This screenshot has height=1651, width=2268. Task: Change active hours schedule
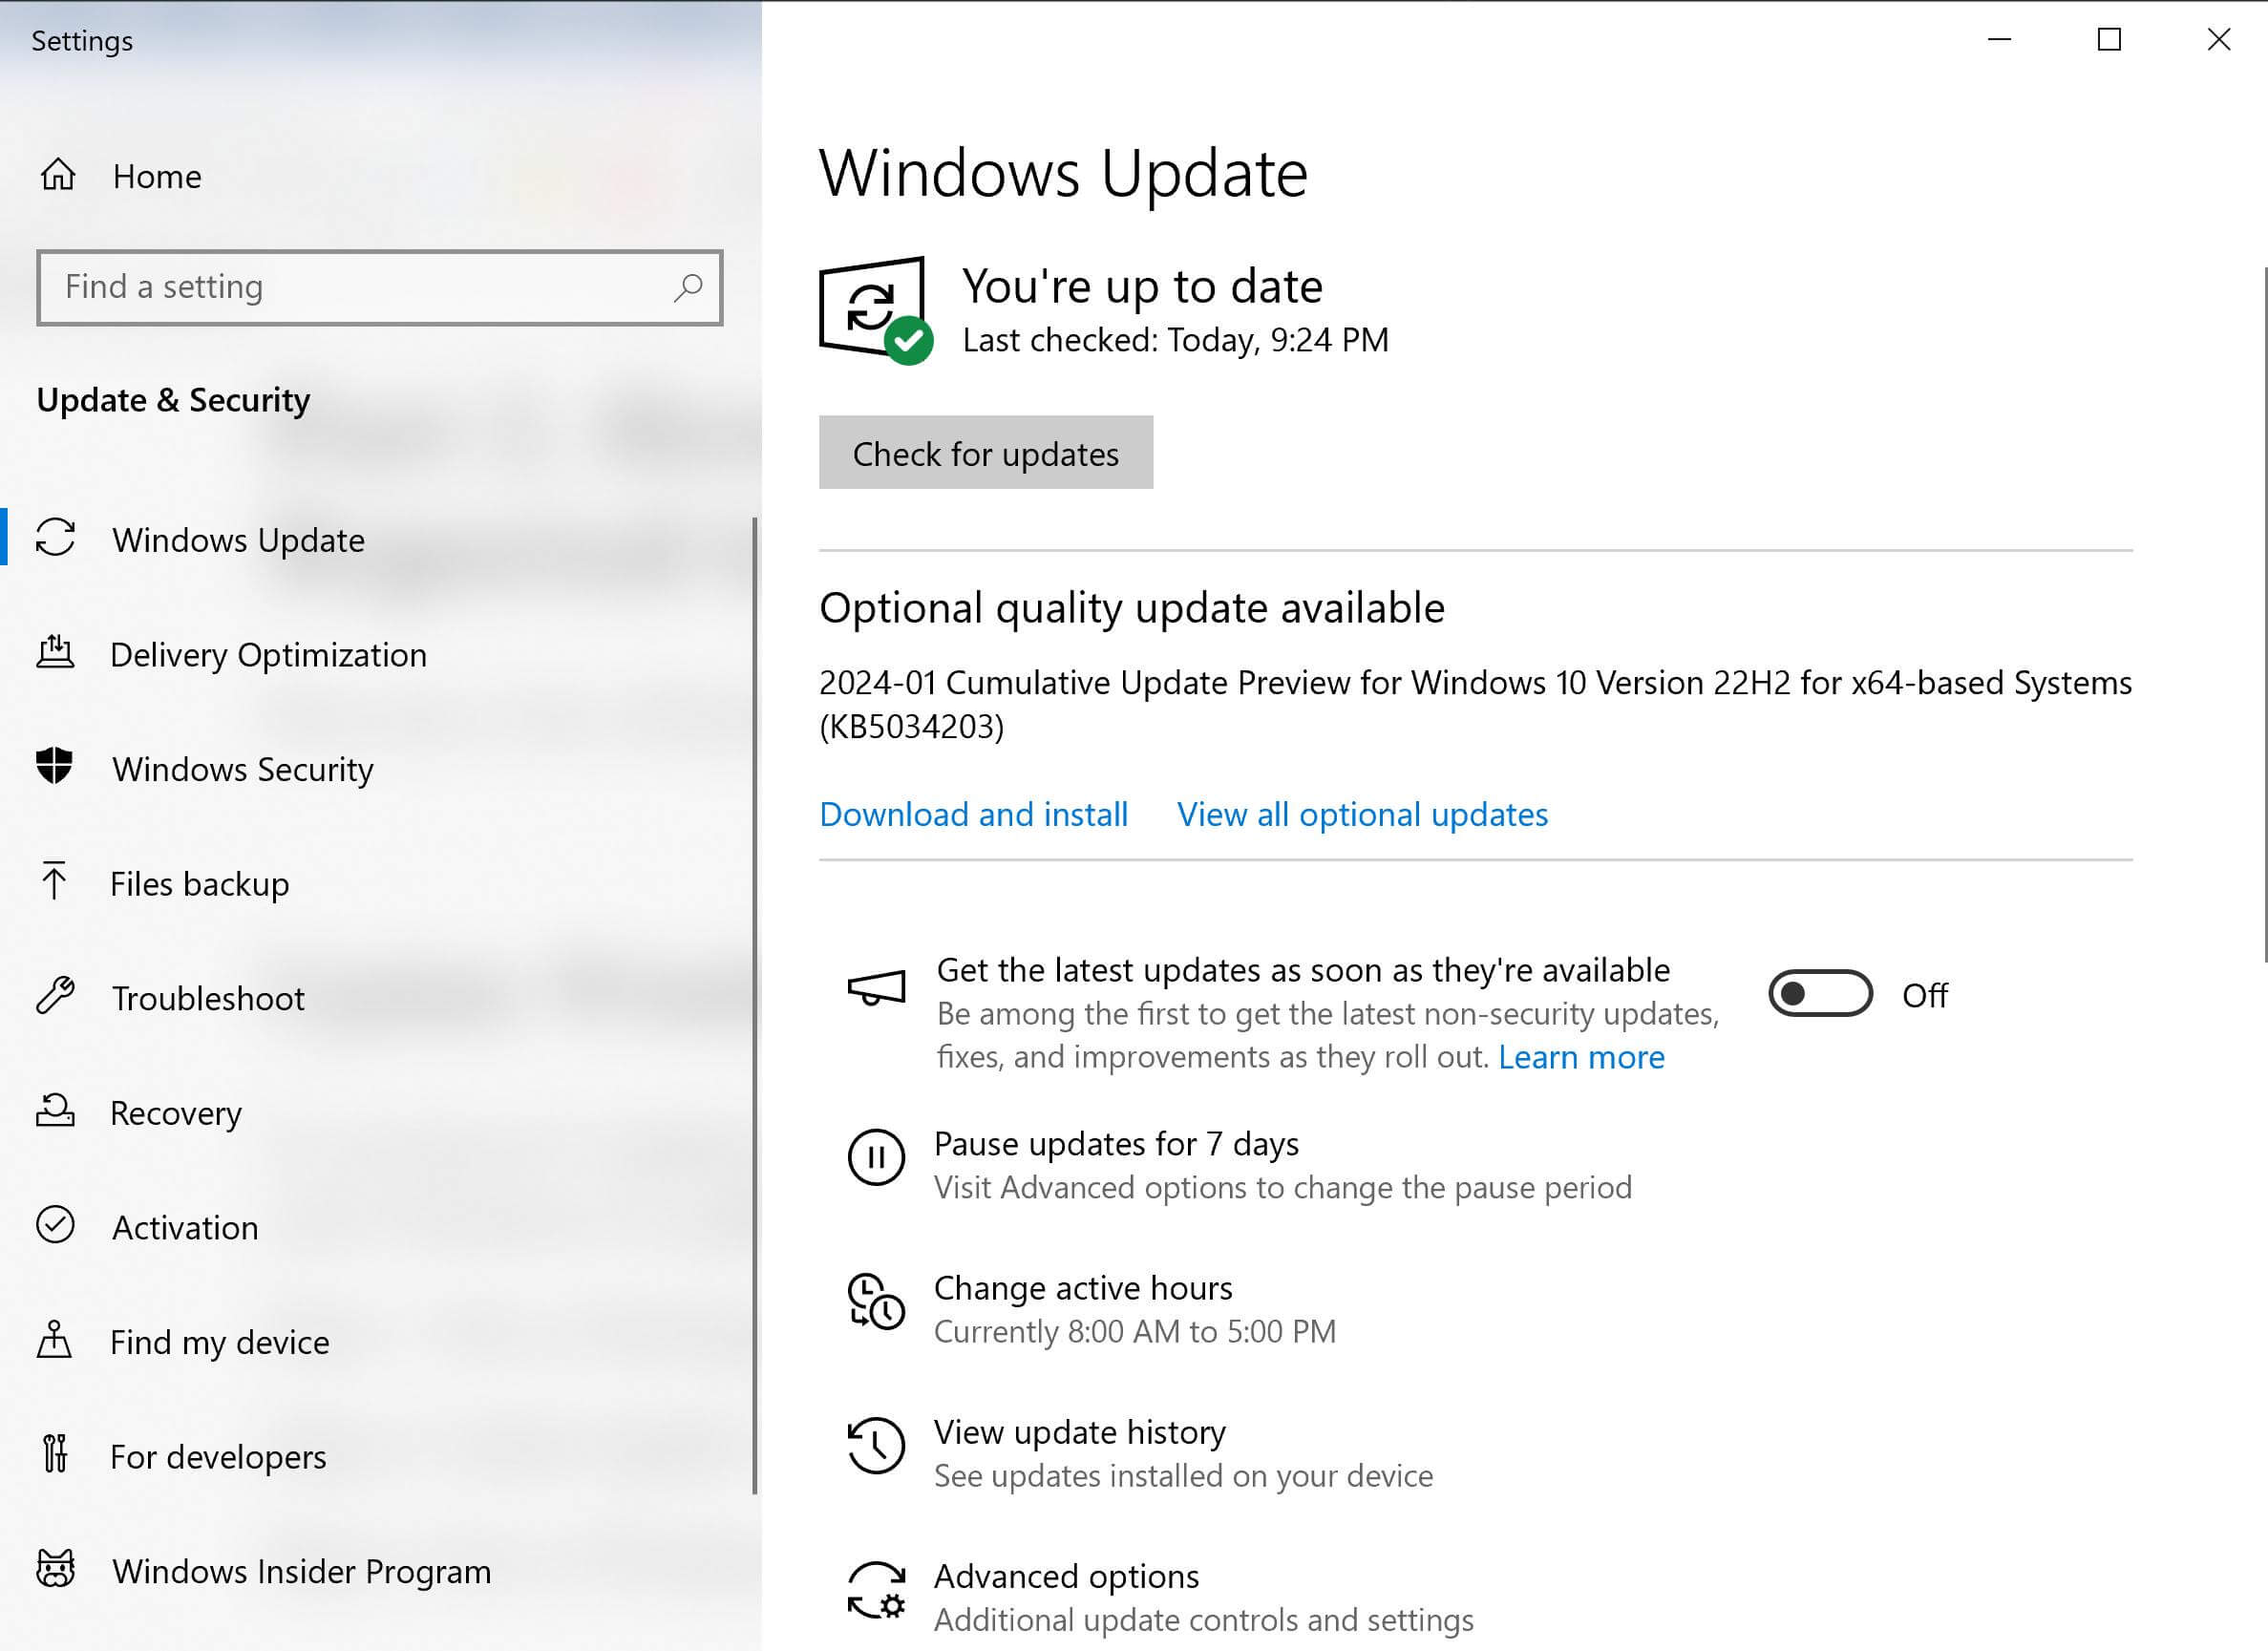point(1082,1288)
